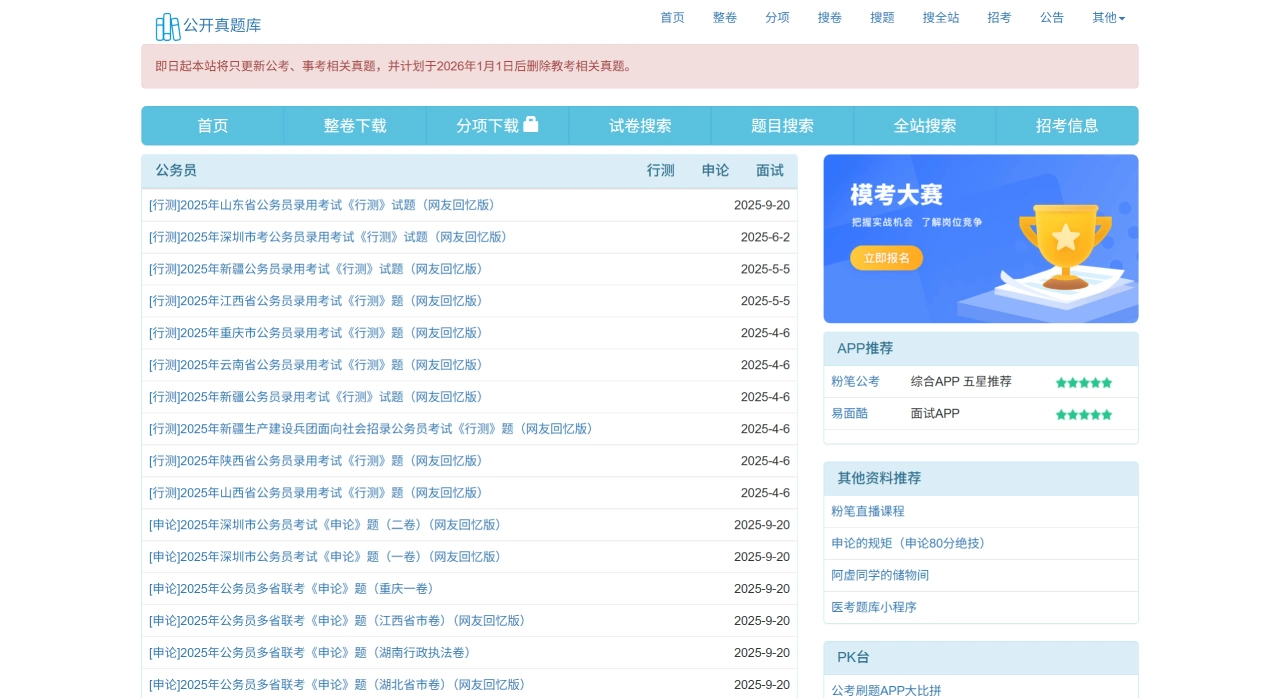Filter civil servant list by 面试
This screenshot has width=1280, height=698.
770,171
